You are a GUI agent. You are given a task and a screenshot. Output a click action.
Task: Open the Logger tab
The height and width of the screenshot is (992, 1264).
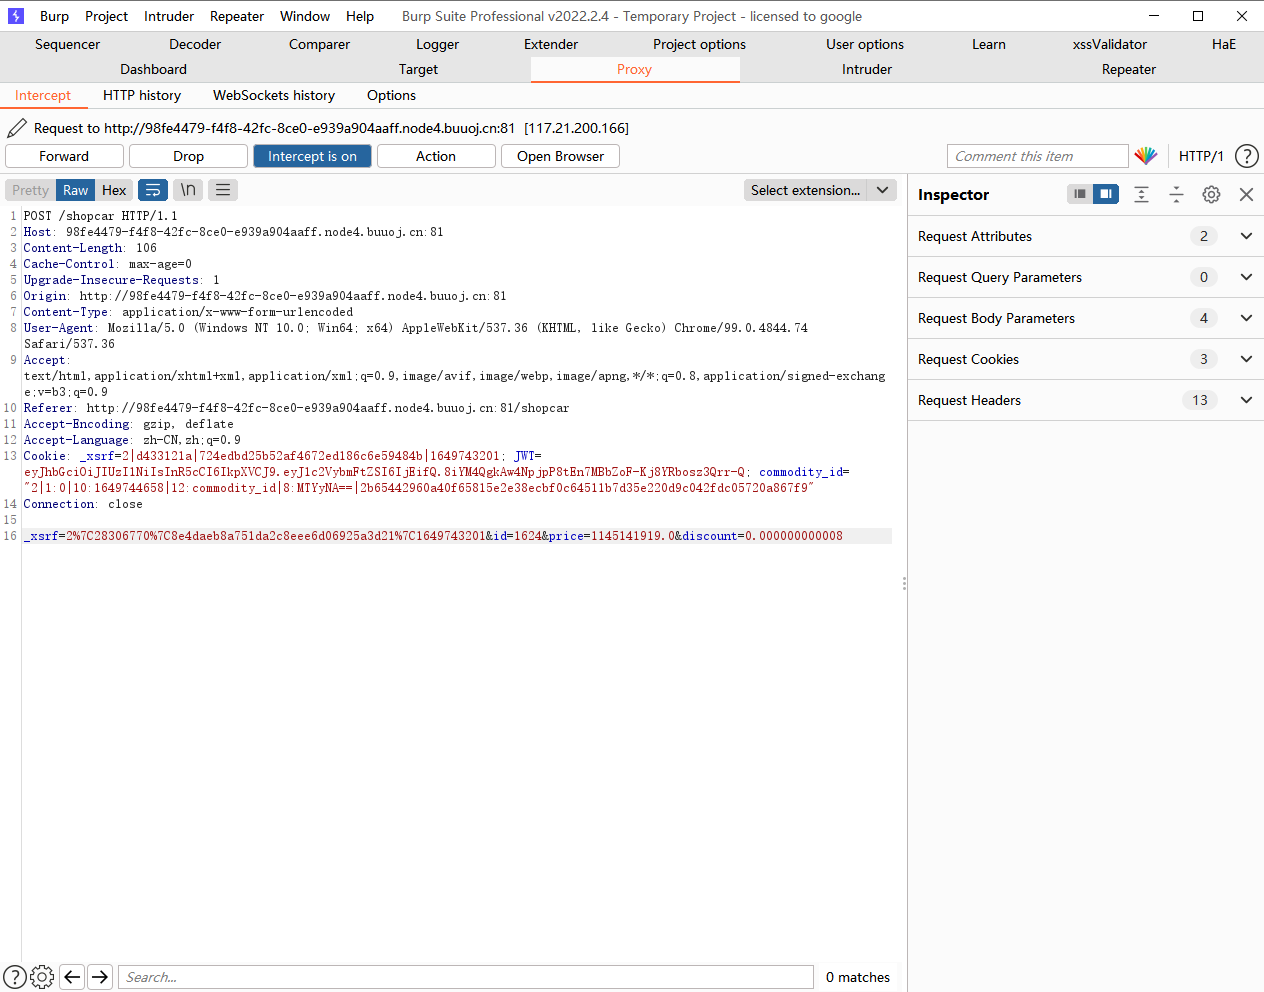click(437, 44)
